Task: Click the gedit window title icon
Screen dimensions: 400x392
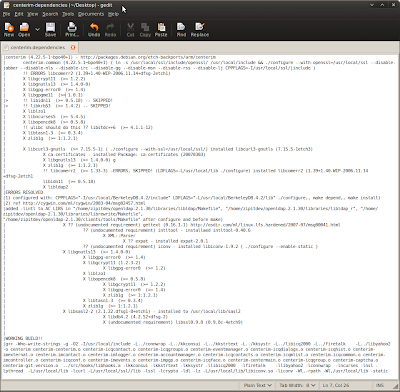Action: pyautogui.click(x=6, y=5)
